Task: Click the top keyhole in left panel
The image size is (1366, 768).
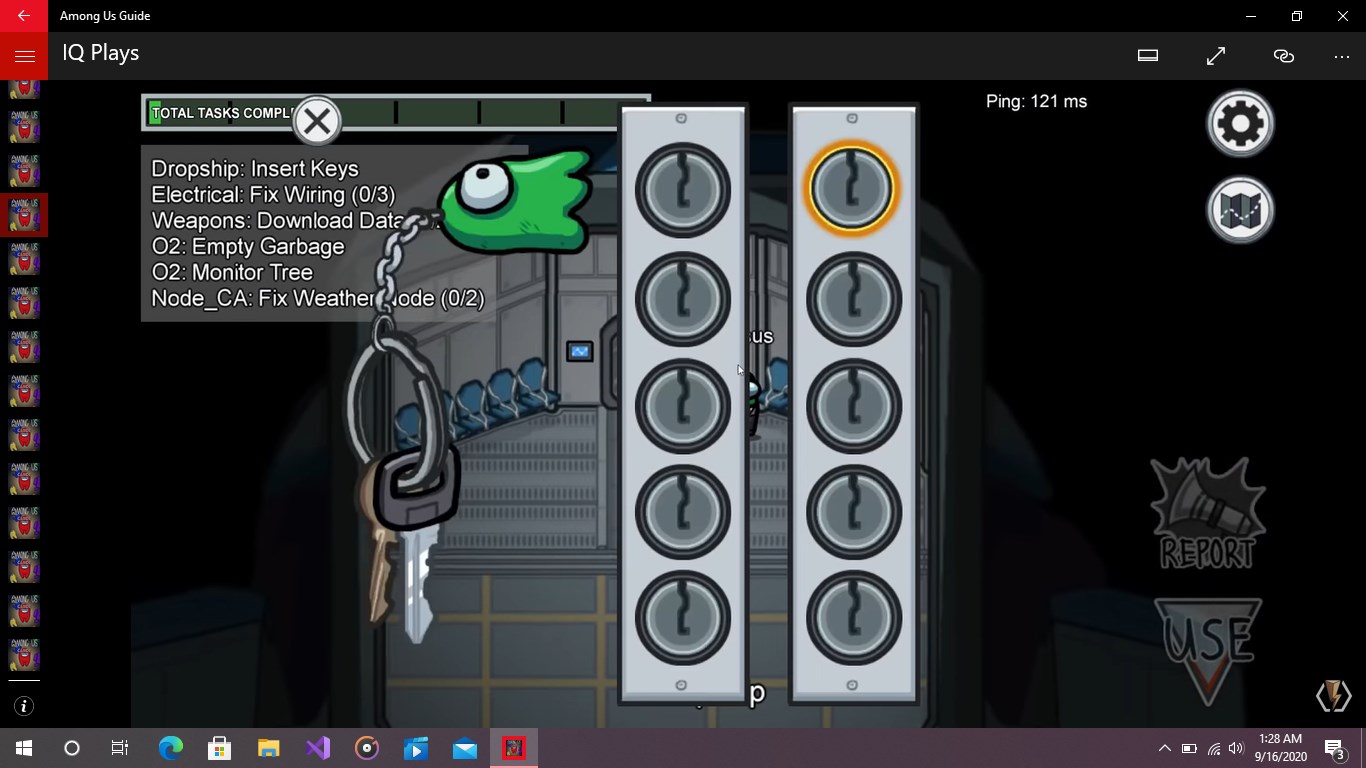Action: pyautogui.click(x=683, y=189)
